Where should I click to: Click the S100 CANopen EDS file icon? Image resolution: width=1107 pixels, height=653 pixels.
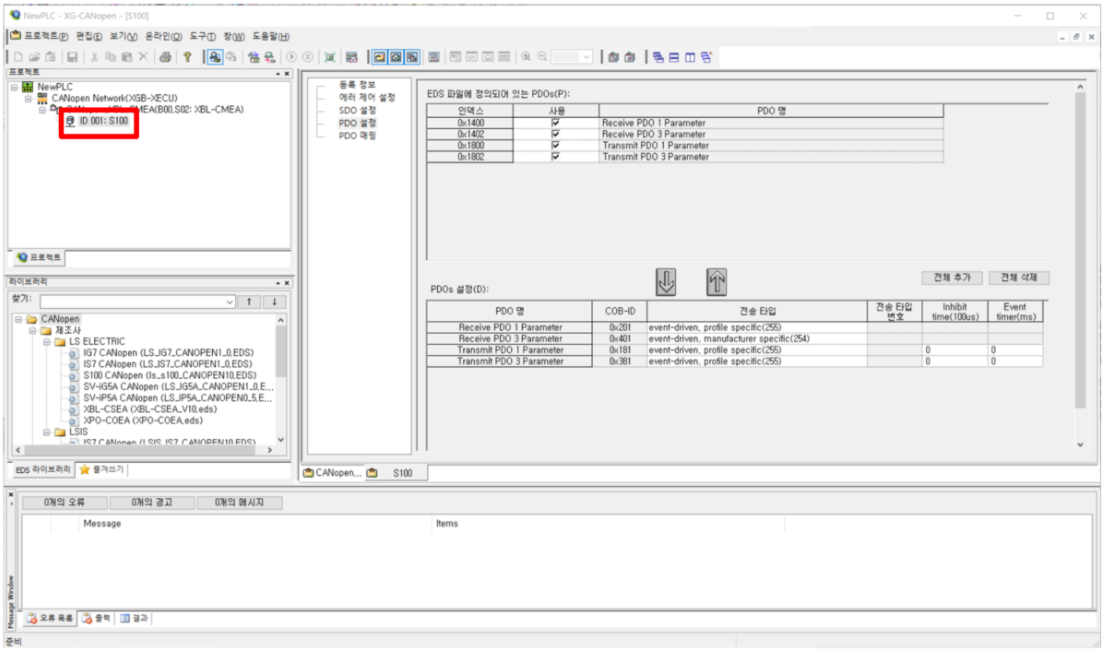click(x=74, y=375)
